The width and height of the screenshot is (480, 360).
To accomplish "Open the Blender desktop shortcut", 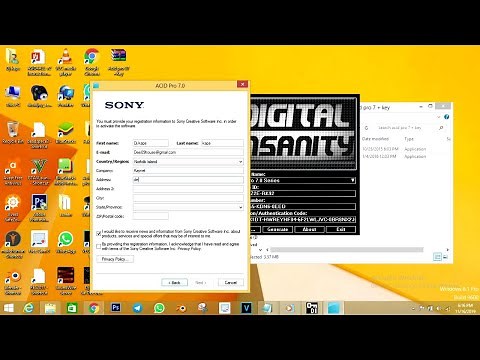I will coord(13,282).
